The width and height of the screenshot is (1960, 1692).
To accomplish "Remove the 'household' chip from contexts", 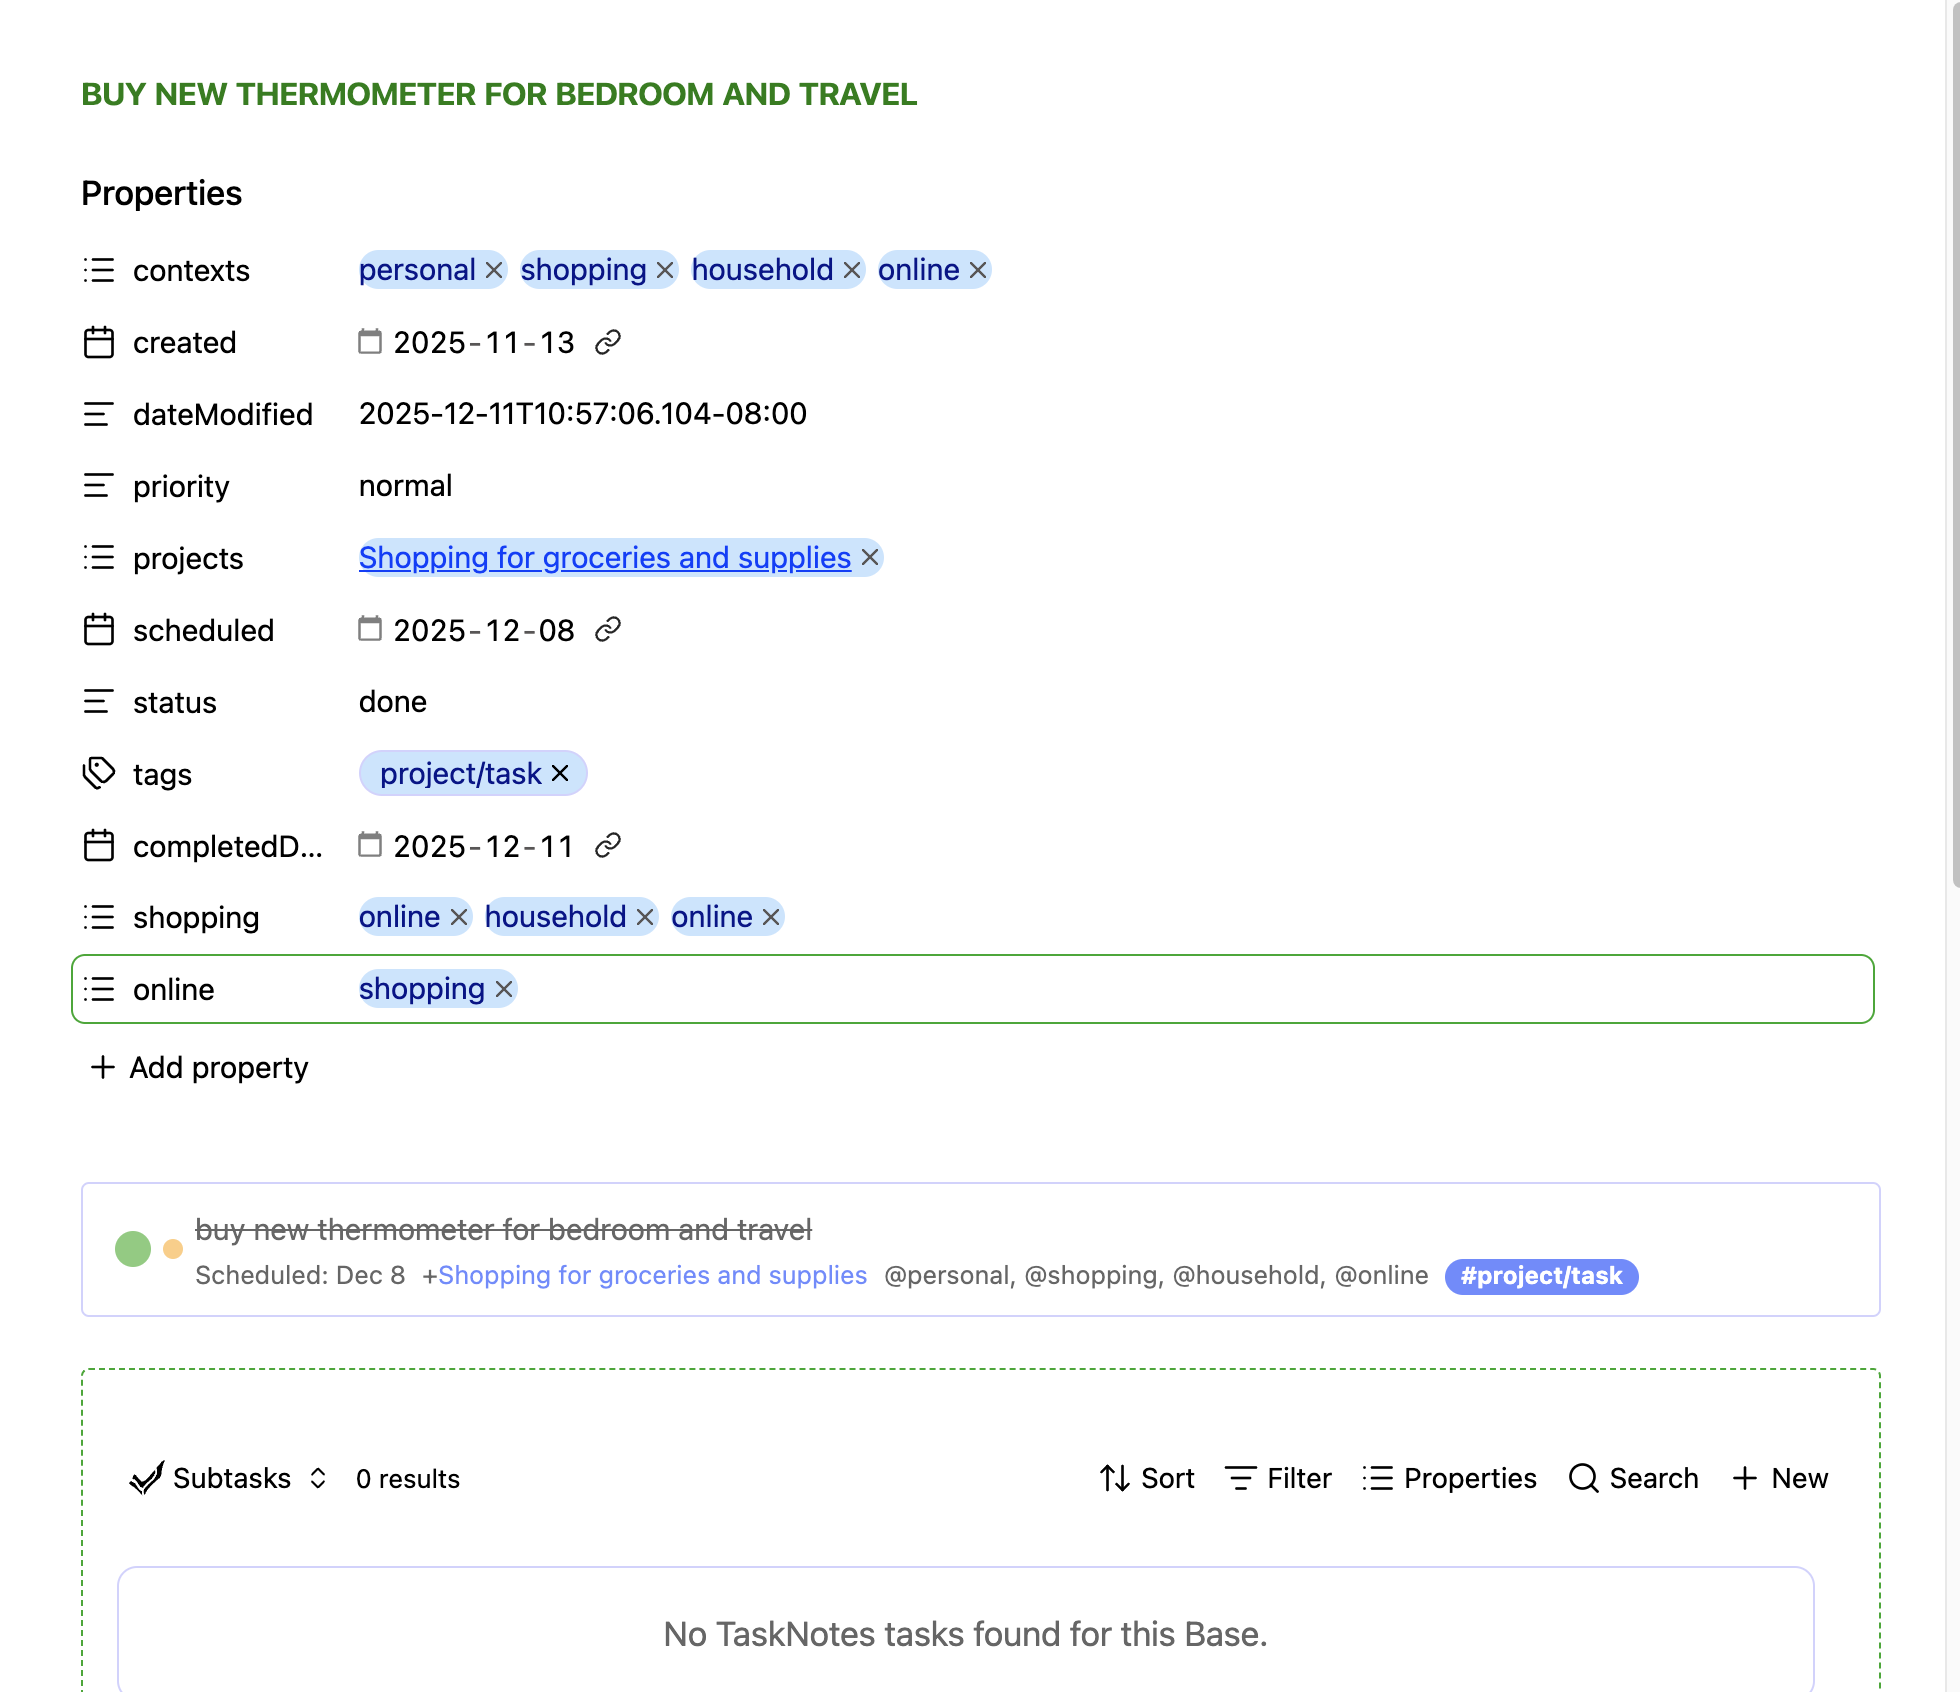I will pos(852,270).
